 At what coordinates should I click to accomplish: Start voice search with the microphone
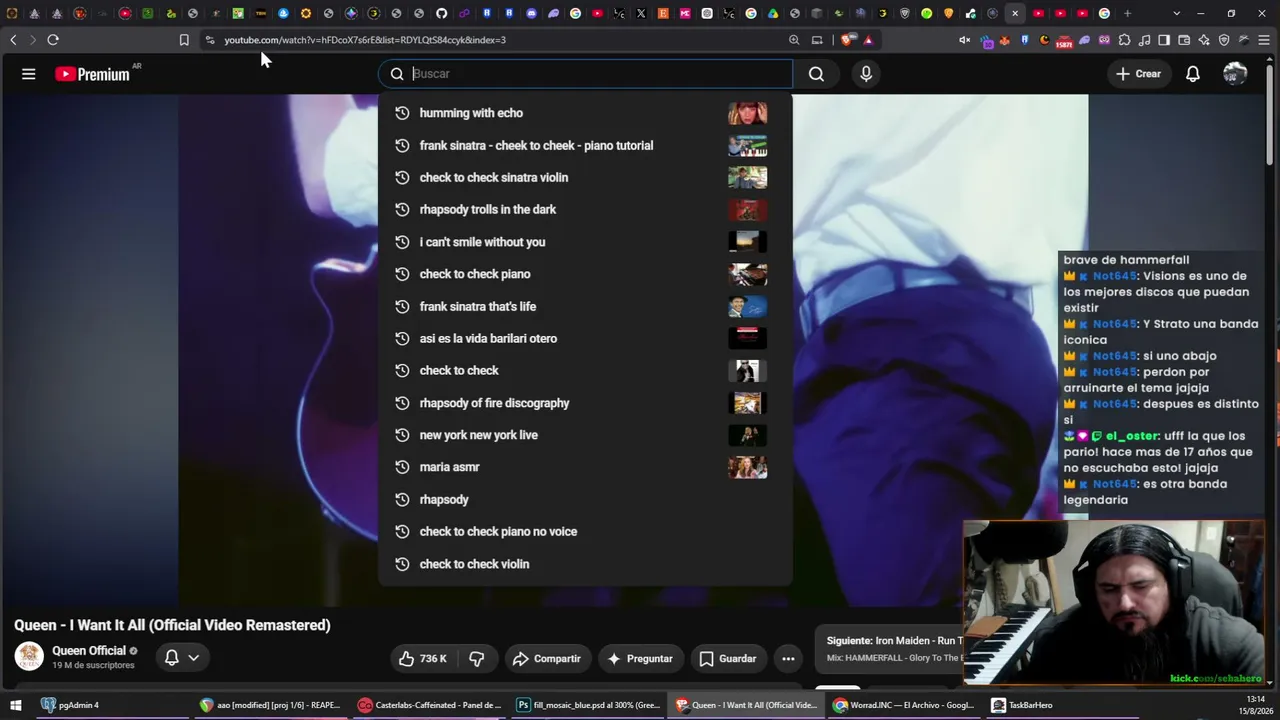(x=866, y=74)
